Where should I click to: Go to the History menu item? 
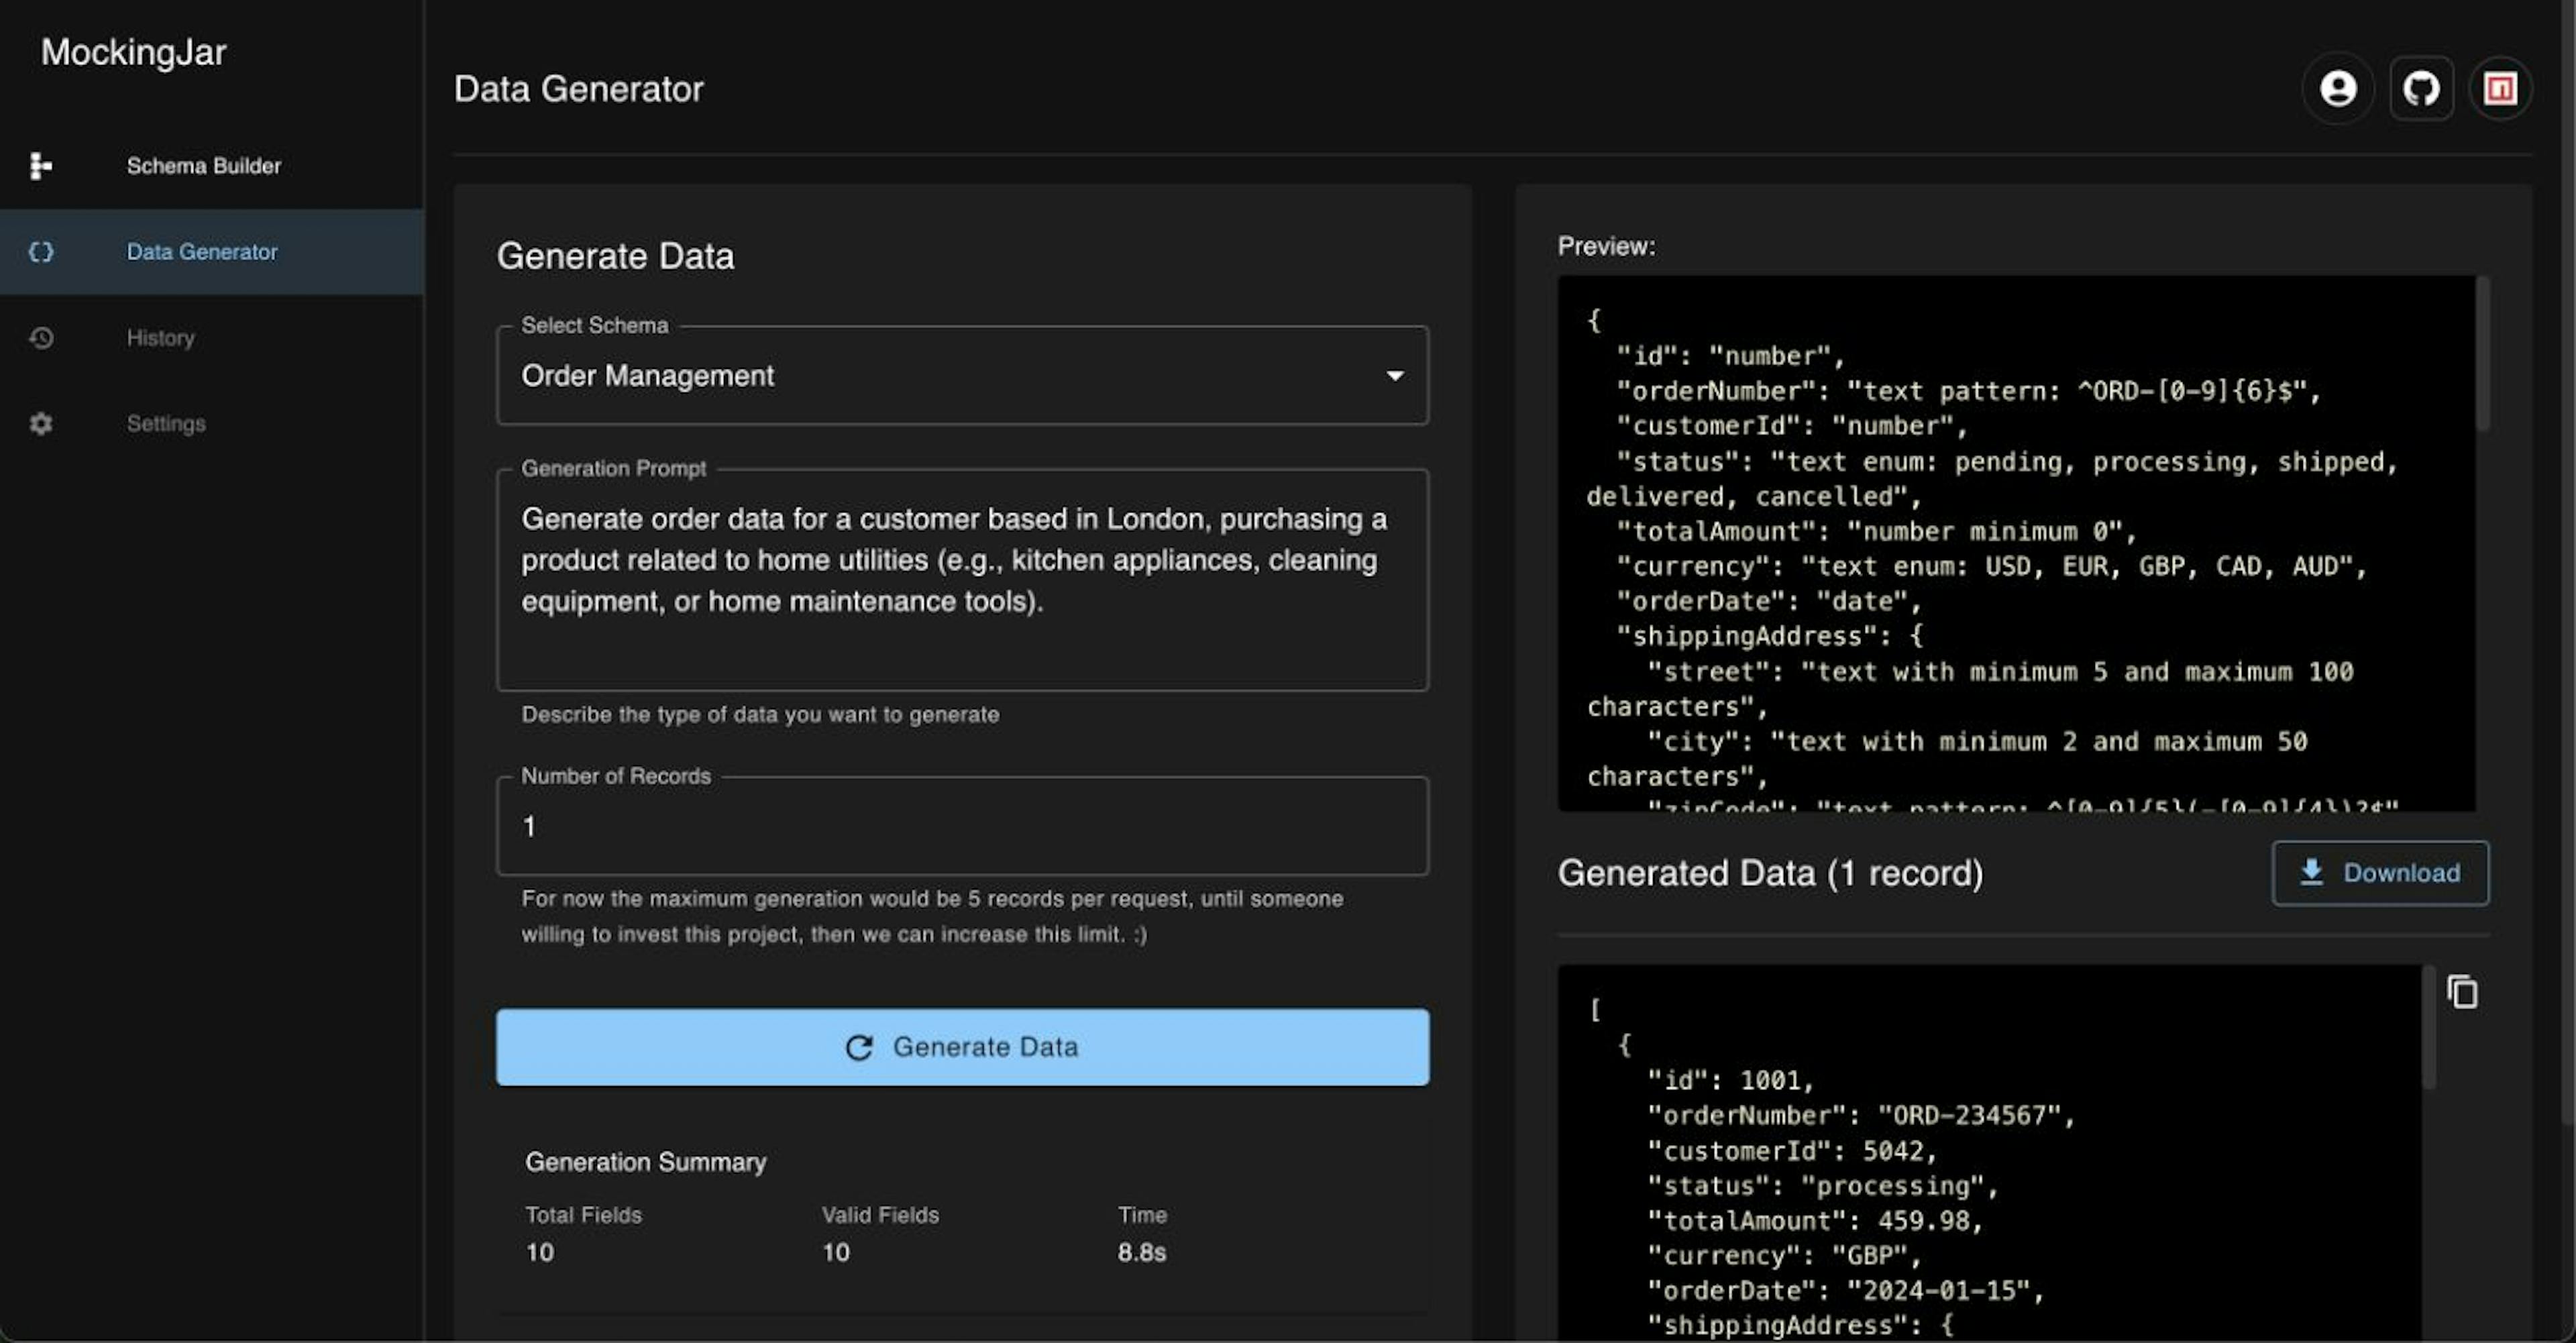click(x=160, y=338)
